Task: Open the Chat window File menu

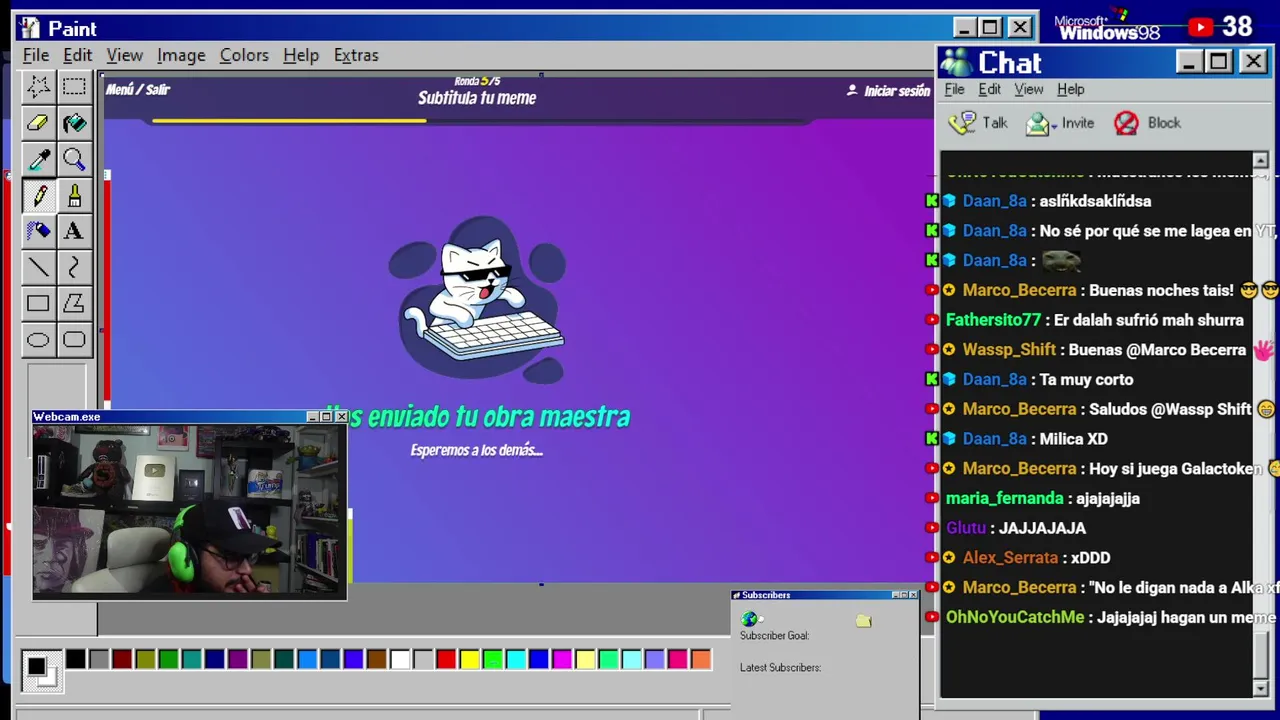Action: coord(954,89)
